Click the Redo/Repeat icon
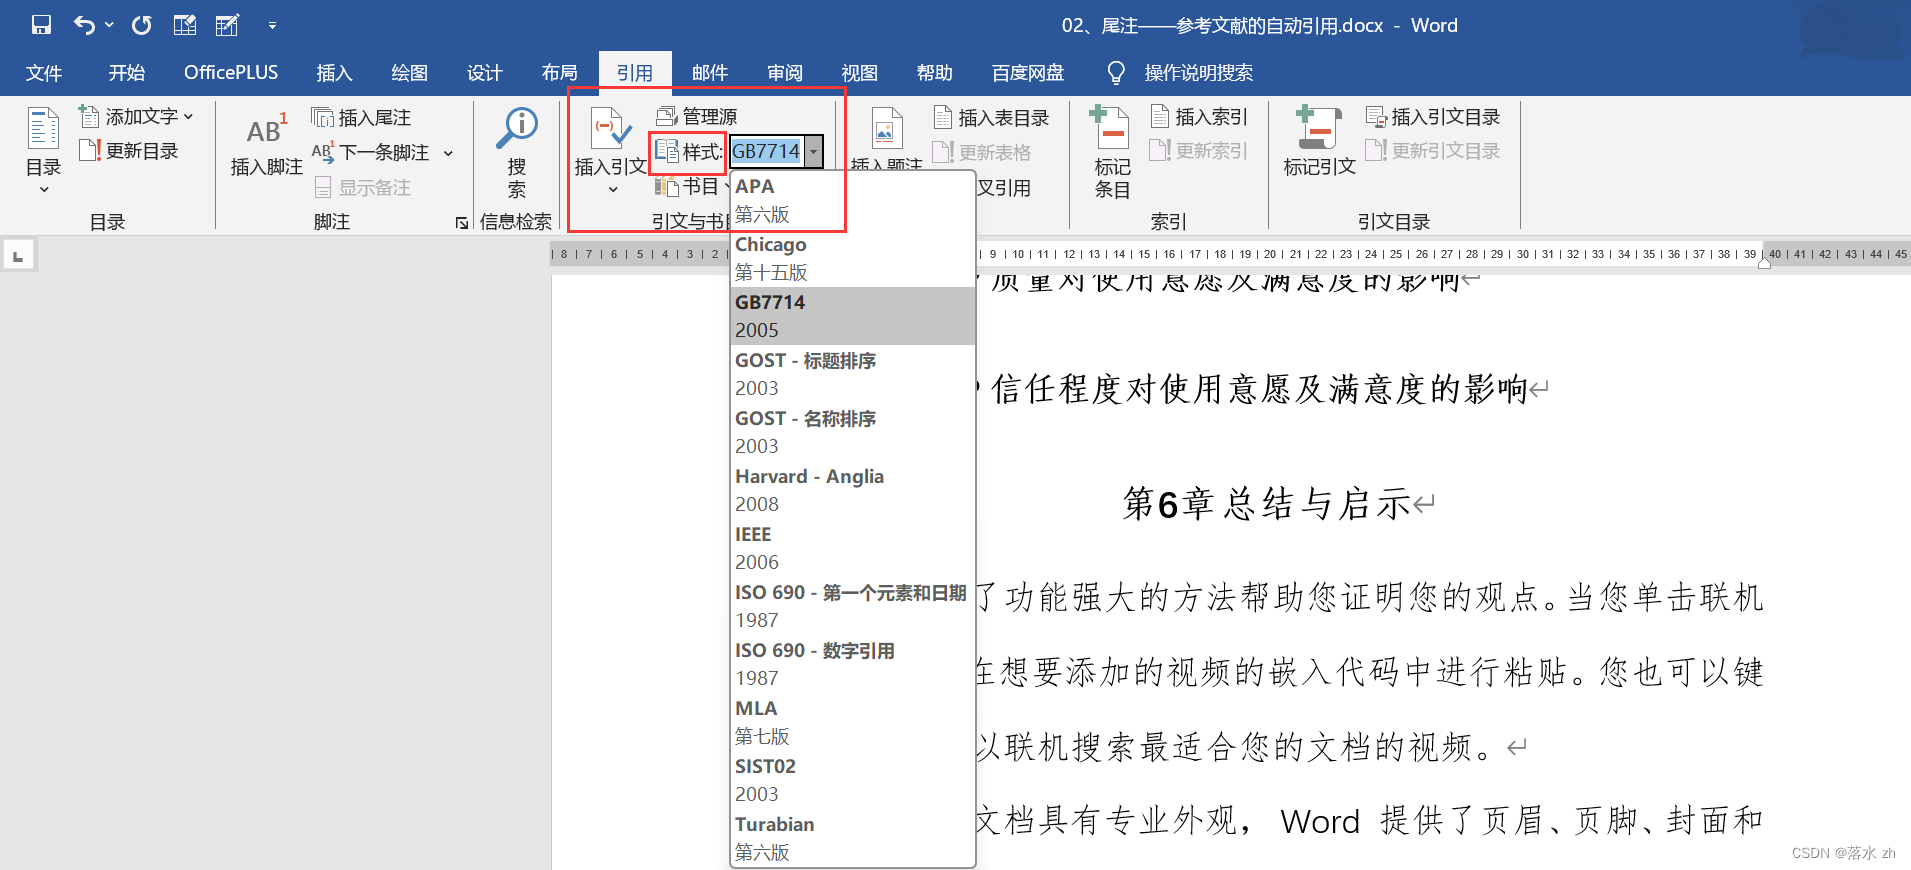 [142, 25]
